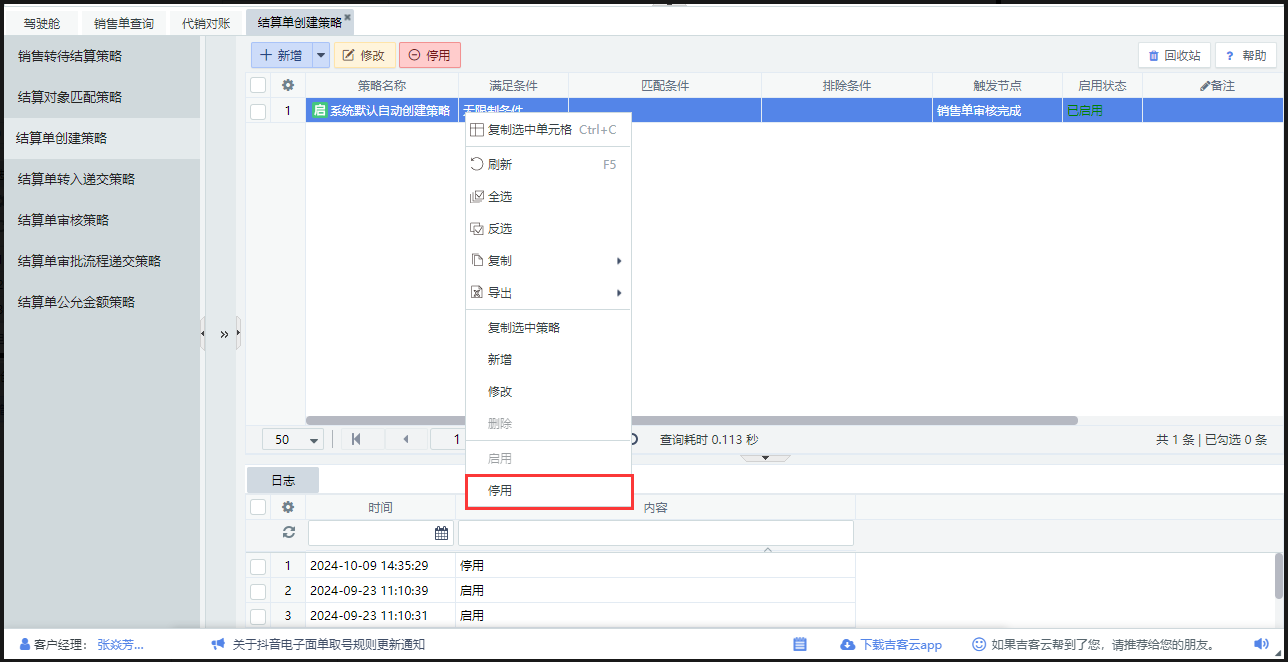1288x662 pixels.
Task: Open the 回收站 recycle bin button
Action: [1174, 56]
